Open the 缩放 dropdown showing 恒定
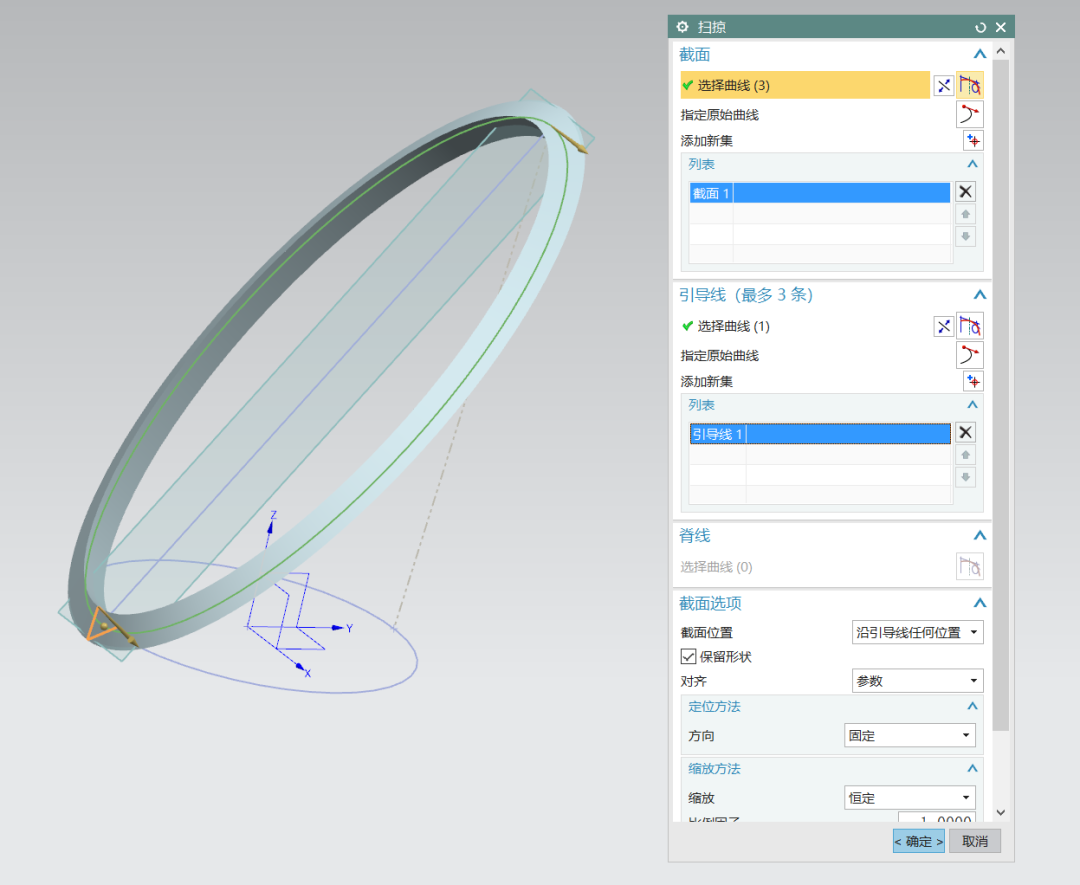 (910, 798)
